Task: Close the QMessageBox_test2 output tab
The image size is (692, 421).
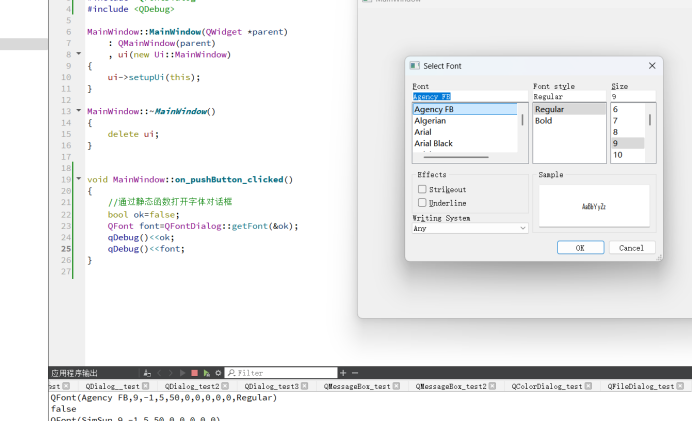Action: tap(493, 386)
